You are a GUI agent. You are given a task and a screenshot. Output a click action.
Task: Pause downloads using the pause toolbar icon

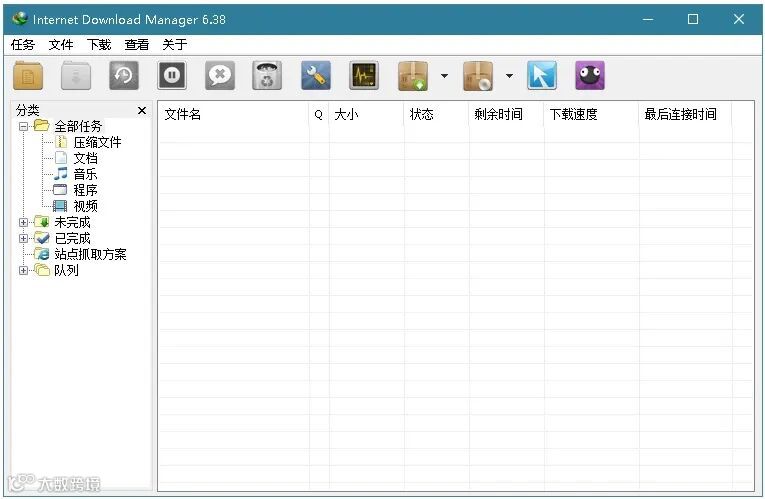(172, 76)
